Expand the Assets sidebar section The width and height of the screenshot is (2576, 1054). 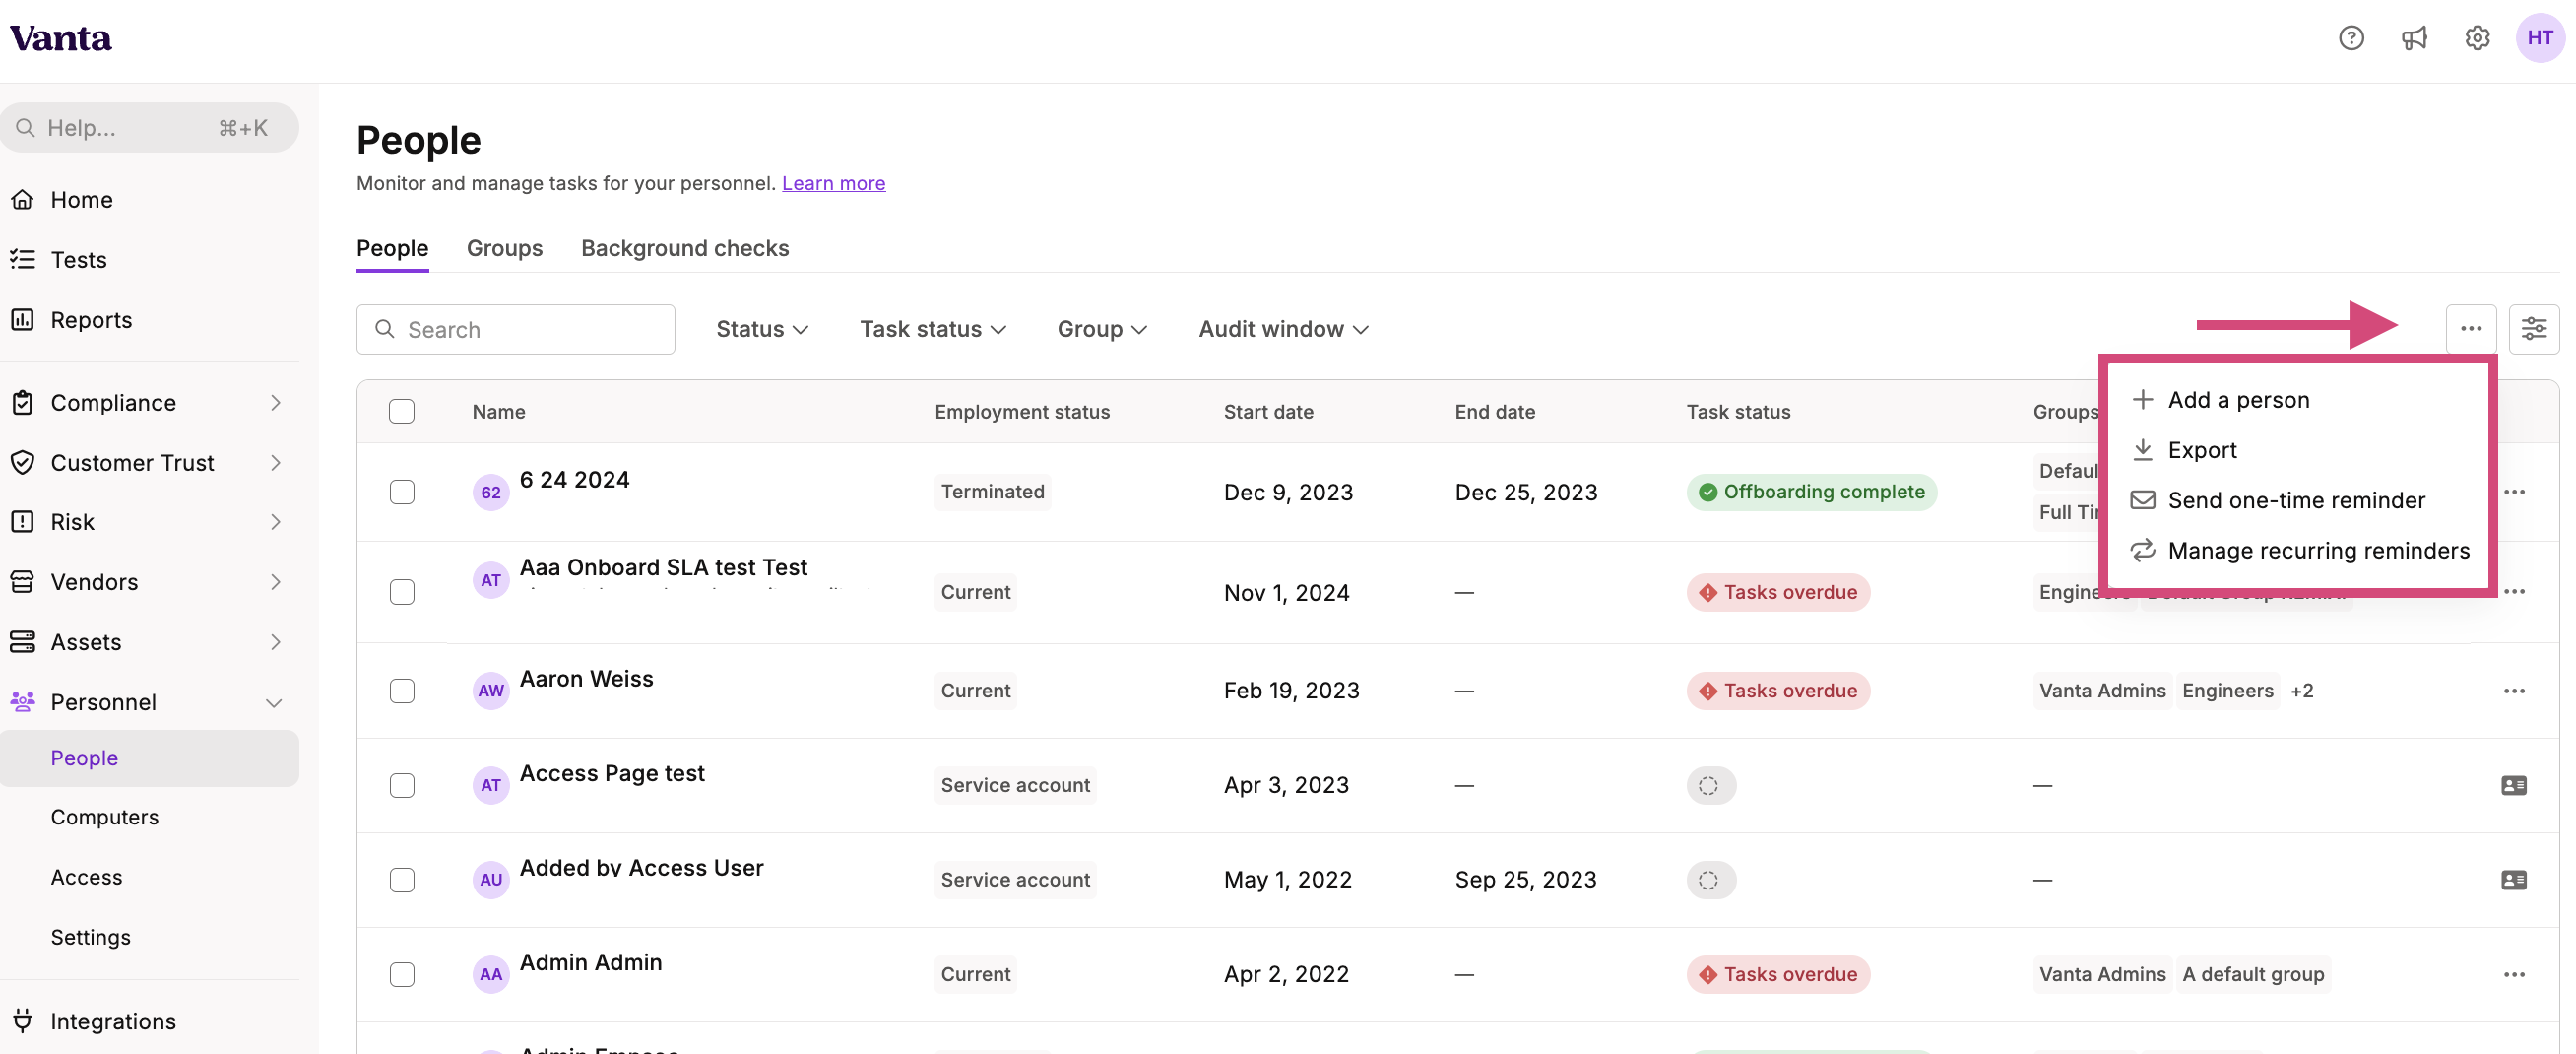pos(150,642)
